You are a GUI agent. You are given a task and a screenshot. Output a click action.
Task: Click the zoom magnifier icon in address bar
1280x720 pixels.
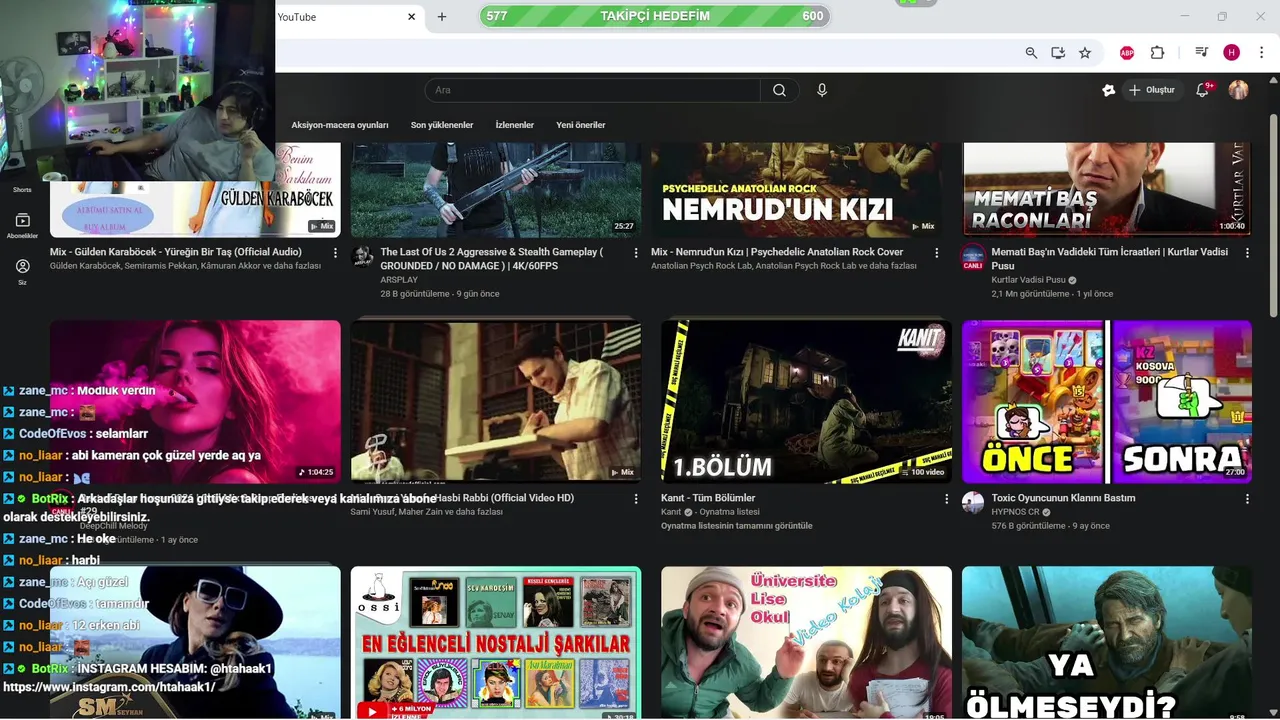(1031, 53)
